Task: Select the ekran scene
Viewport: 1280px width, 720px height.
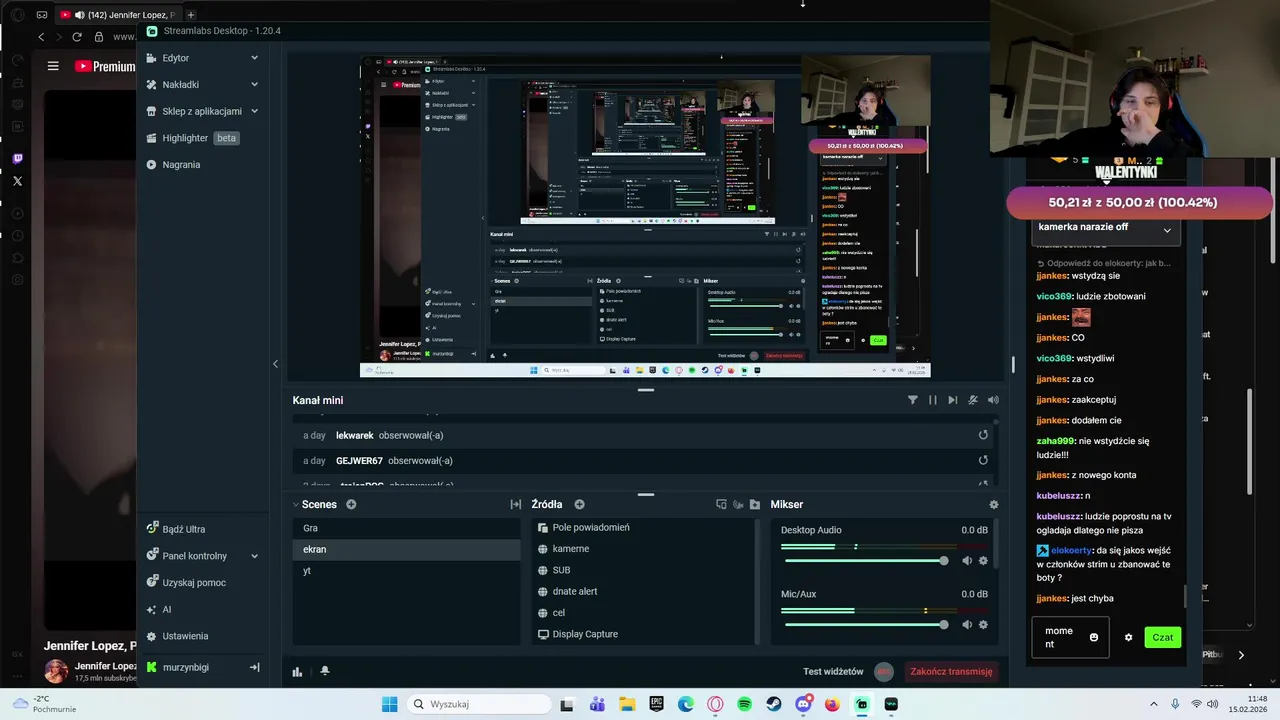Action: 407,549
